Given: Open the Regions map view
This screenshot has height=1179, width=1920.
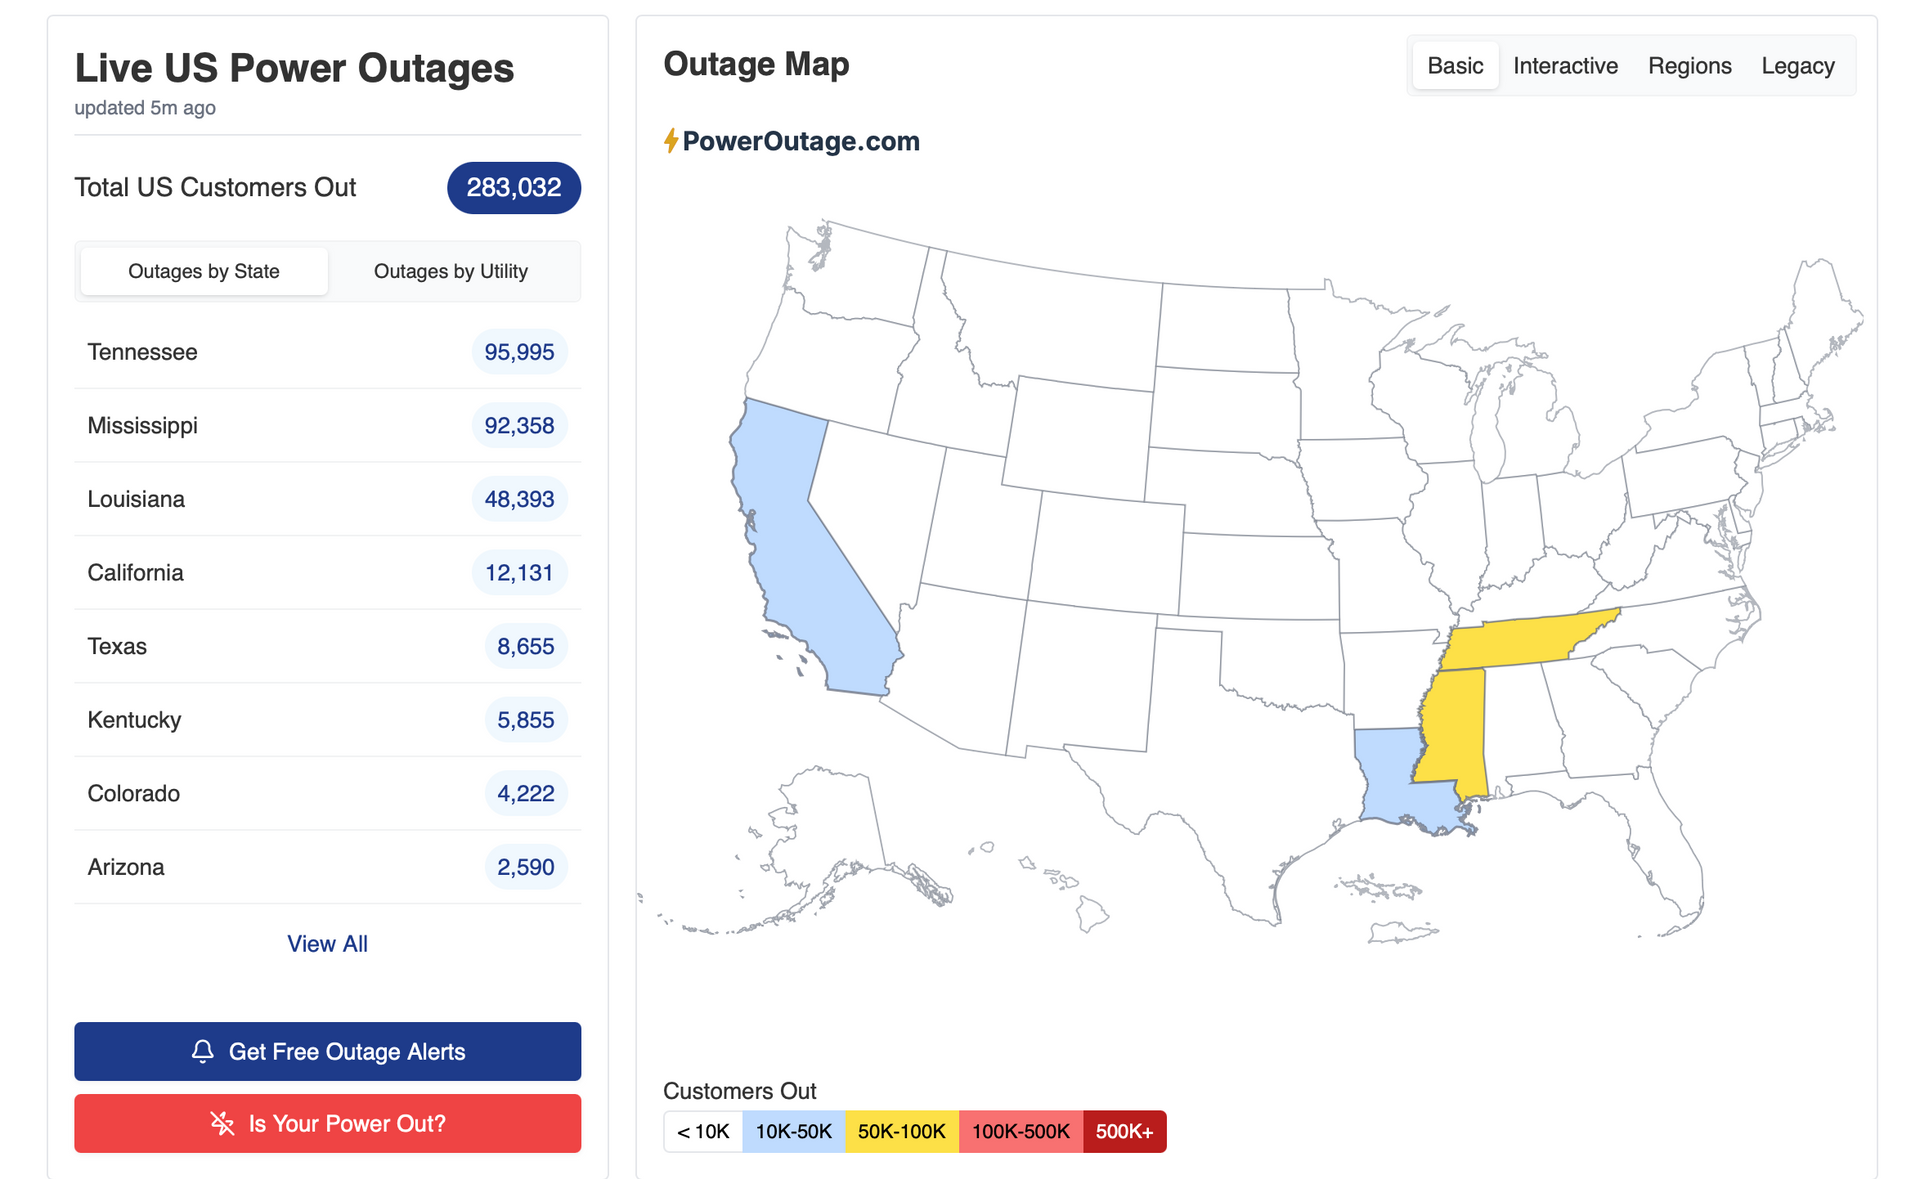Looking at the screenshot, I should click(1689, 66).
